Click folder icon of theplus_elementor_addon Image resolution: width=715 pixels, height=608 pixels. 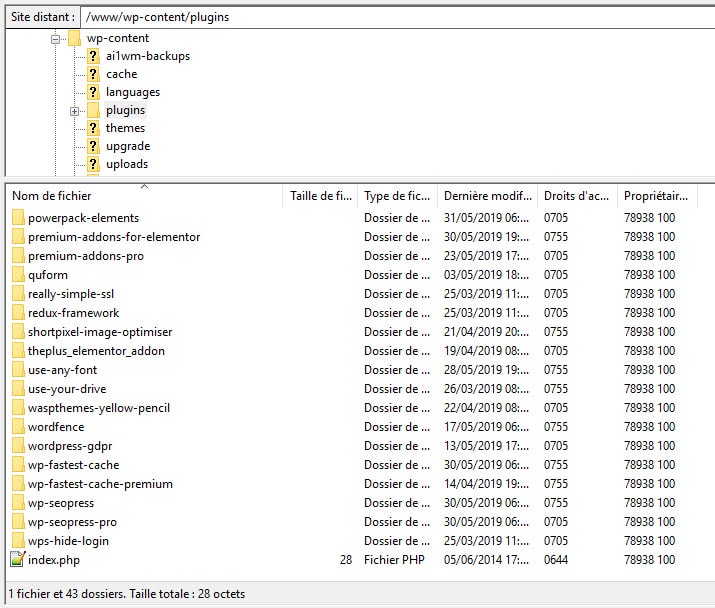(18, 351)
